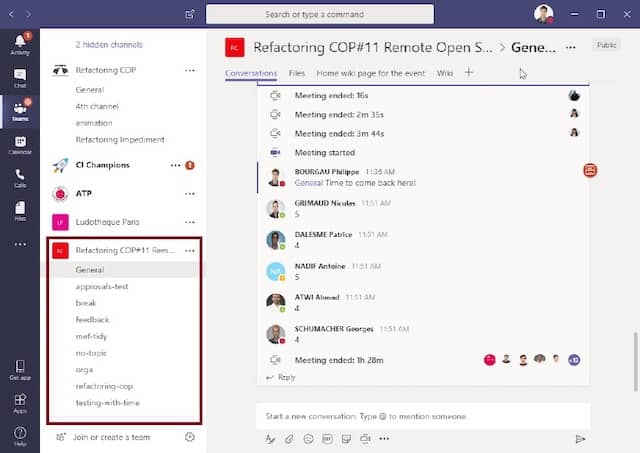Switch to the Conversations tab

tap(251, 73)
